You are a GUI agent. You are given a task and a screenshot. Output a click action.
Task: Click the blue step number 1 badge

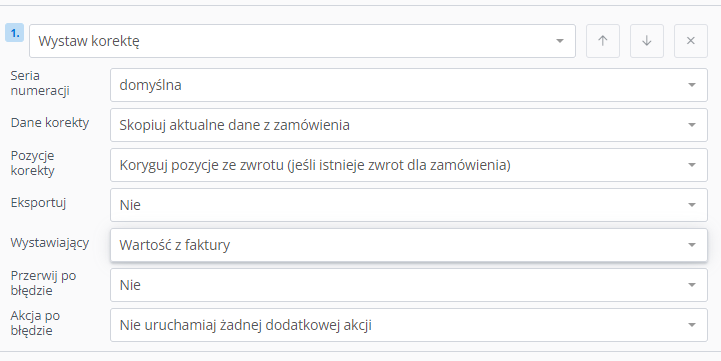tap(15, 33)
